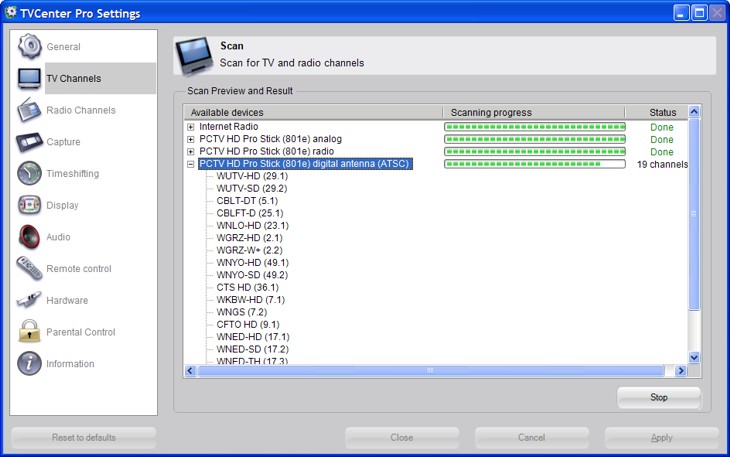The width and height of the screenshot is (730, 457).
Task: Click the Capture videotape icon
Action: tap(29, 142)
